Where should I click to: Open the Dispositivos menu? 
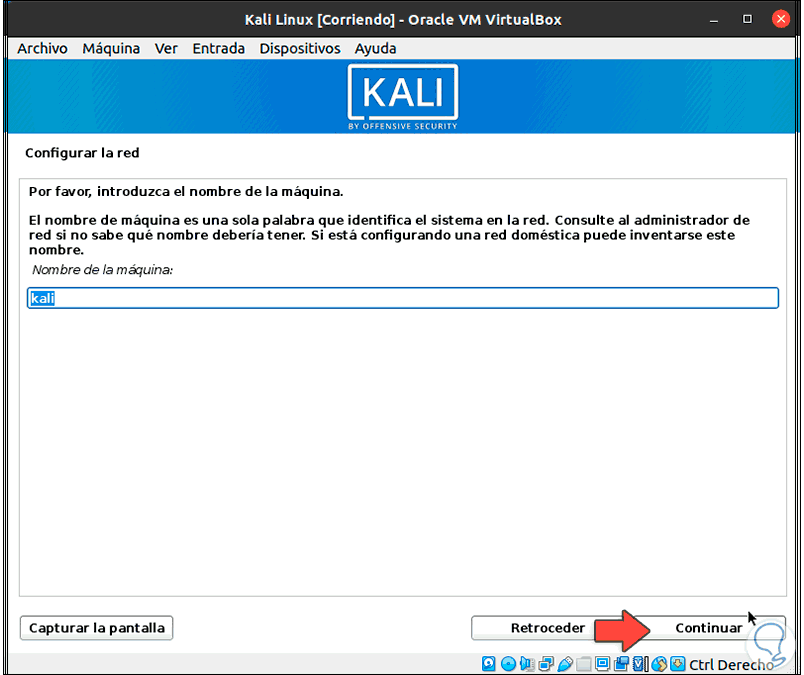tap(300, 49)
